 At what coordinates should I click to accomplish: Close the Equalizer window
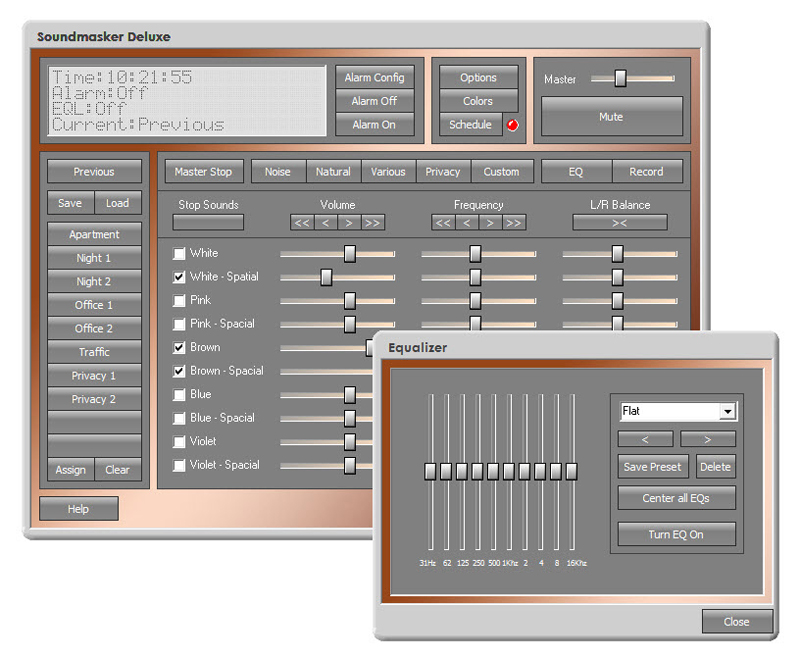[x=737, y=622]
